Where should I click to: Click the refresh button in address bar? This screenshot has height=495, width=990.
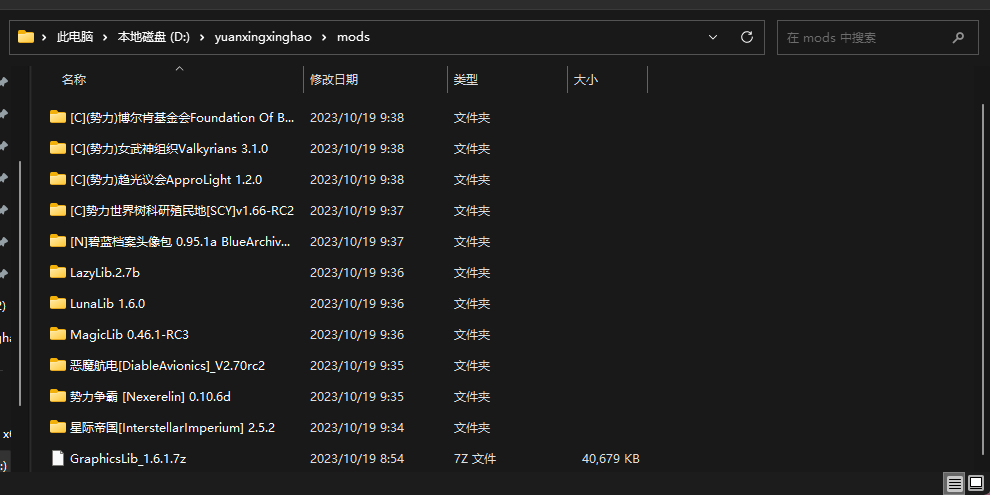[x=746, y=37]
